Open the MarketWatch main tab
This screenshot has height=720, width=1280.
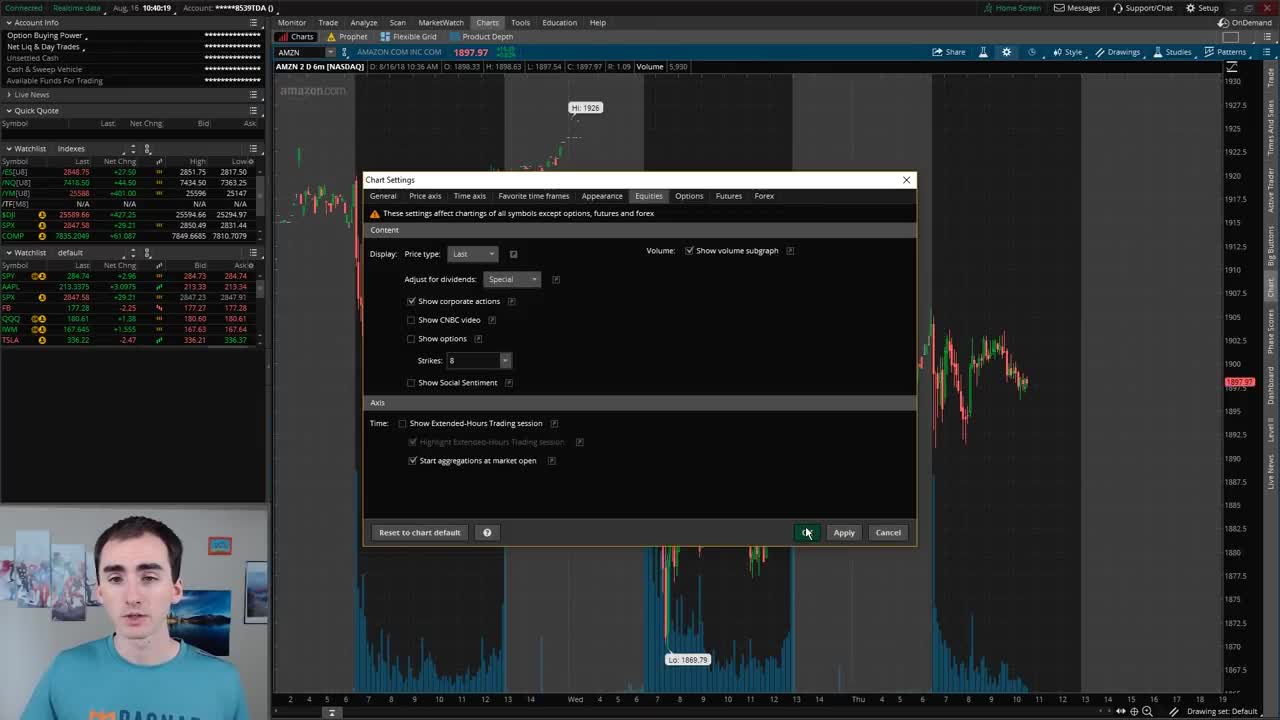click(440, 22)
